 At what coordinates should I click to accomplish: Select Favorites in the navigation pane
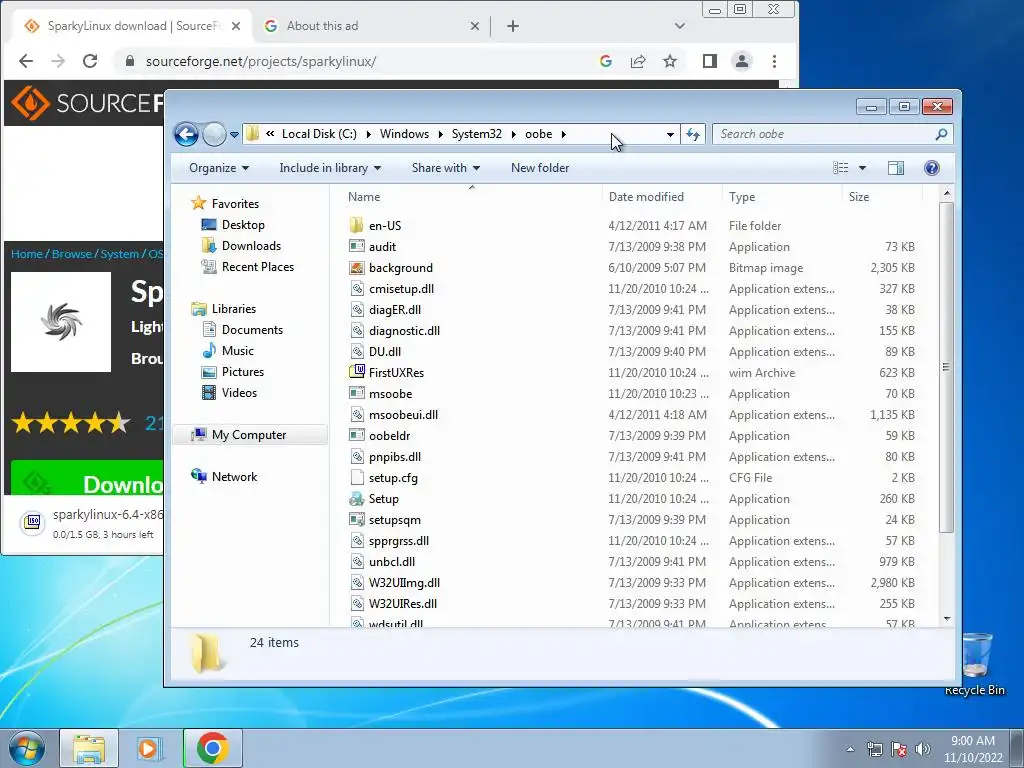pos(235,204)
